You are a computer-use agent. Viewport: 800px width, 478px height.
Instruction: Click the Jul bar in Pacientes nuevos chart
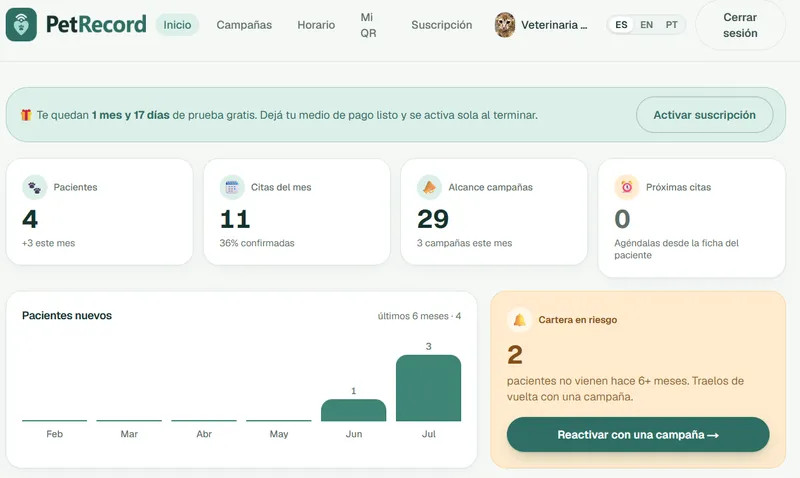click(428, 388)
